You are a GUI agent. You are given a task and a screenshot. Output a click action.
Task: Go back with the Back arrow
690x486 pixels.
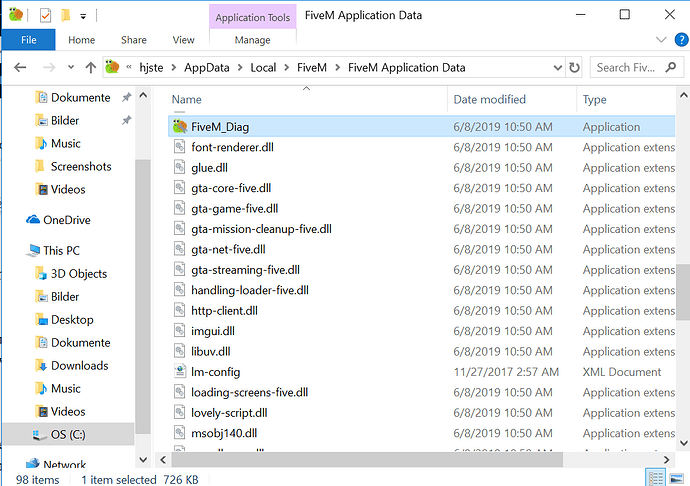(20, 67)
